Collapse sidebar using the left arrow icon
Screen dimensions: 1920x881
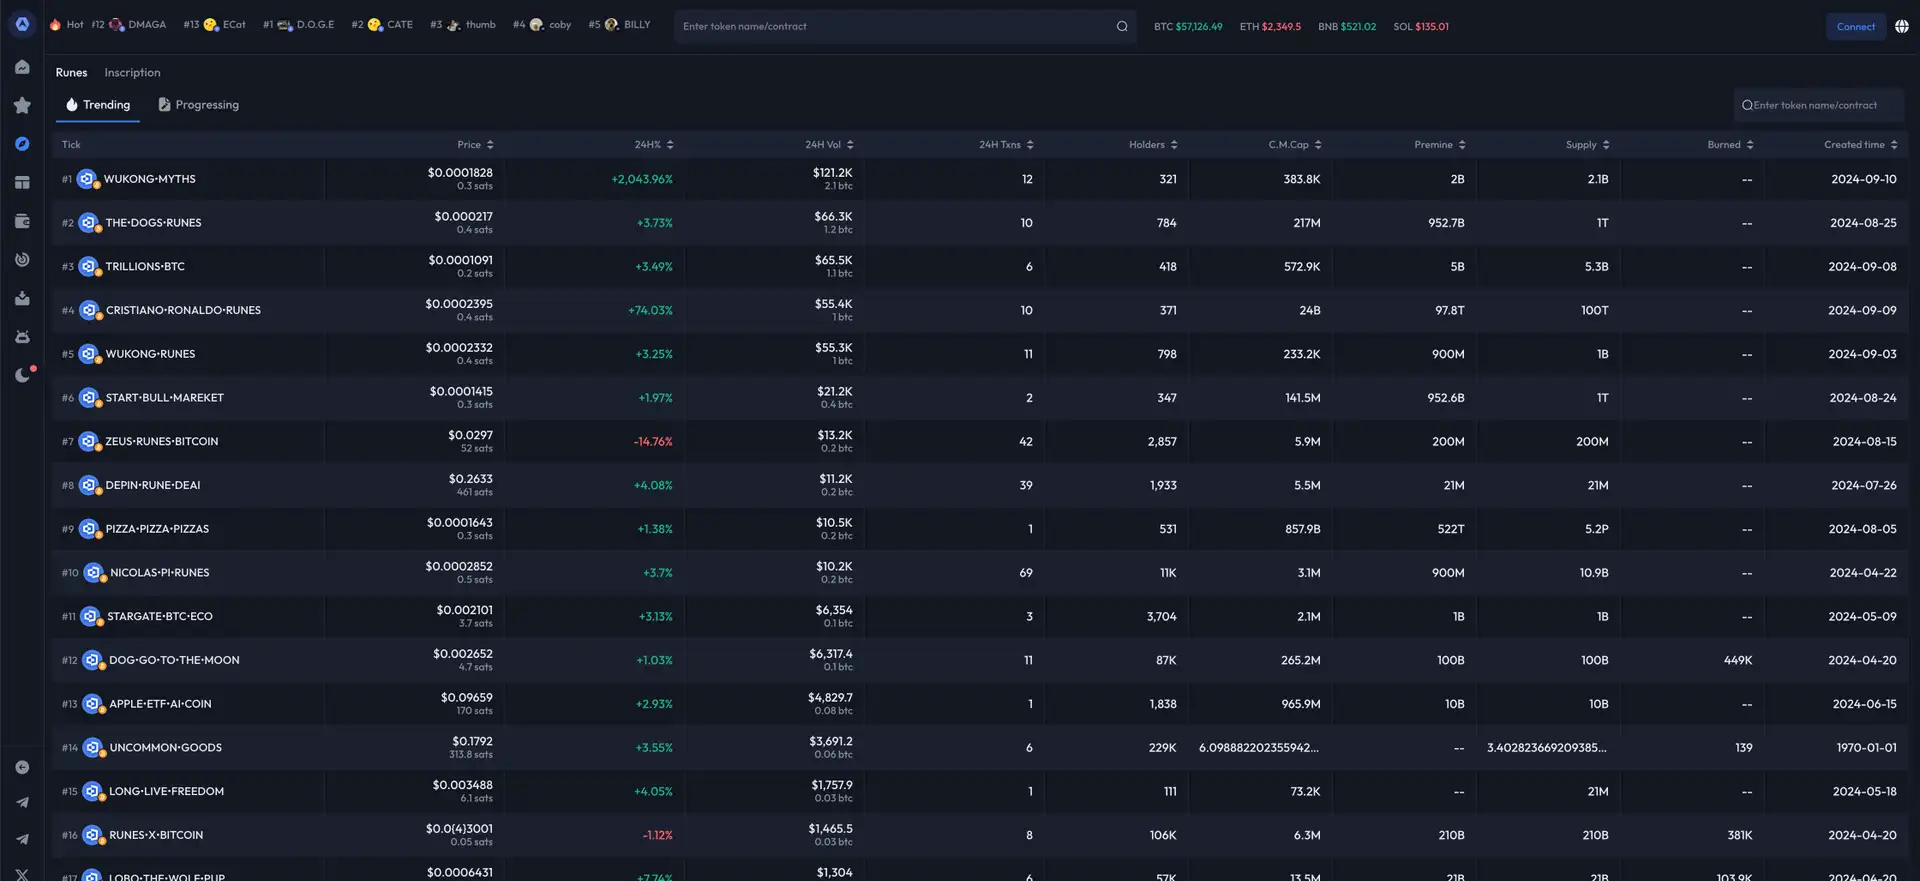pyautogui.click(x=22, y=767)
